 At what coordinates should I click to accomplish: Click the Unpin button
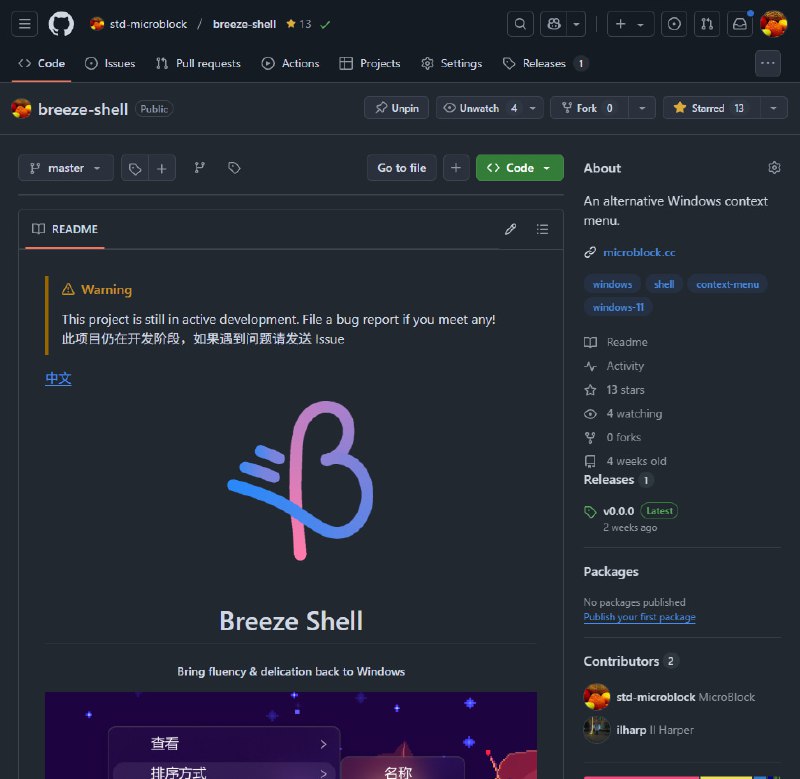pyautogui.click(x=396, y=108)
